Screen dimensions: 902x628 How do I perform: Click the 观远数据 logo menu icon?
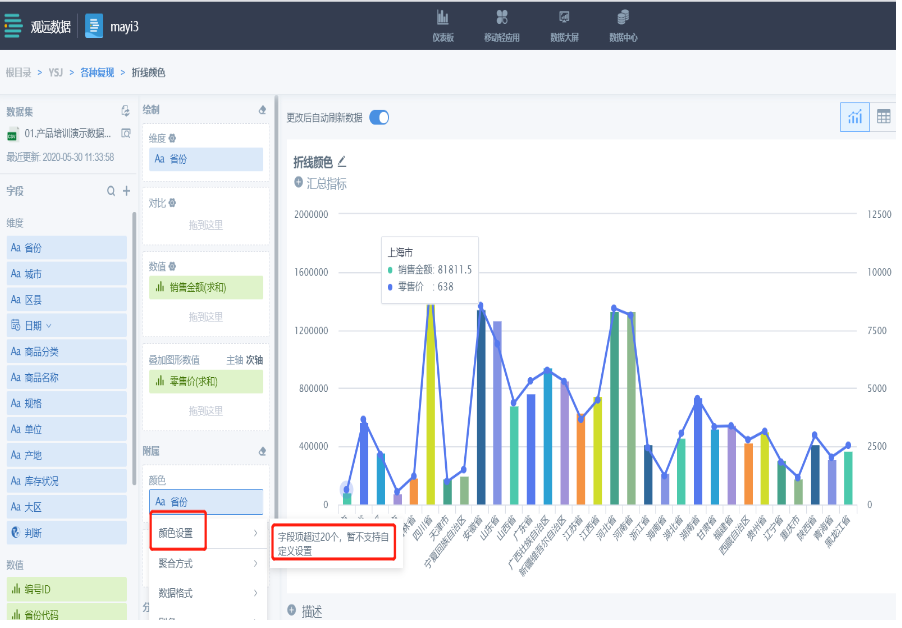13,26
